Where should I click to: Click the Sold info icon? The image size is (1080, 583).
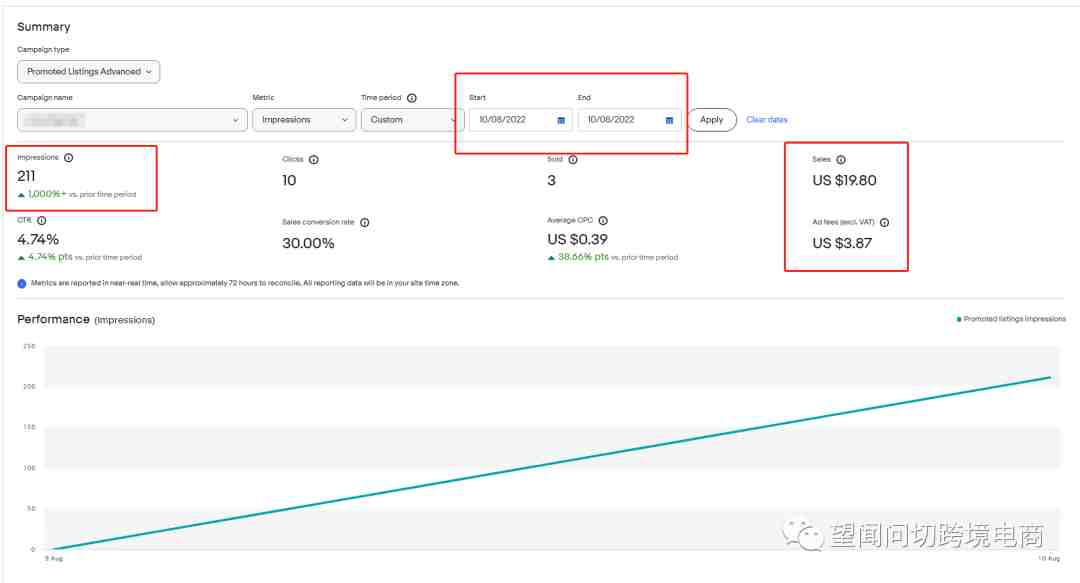(572, 160)
